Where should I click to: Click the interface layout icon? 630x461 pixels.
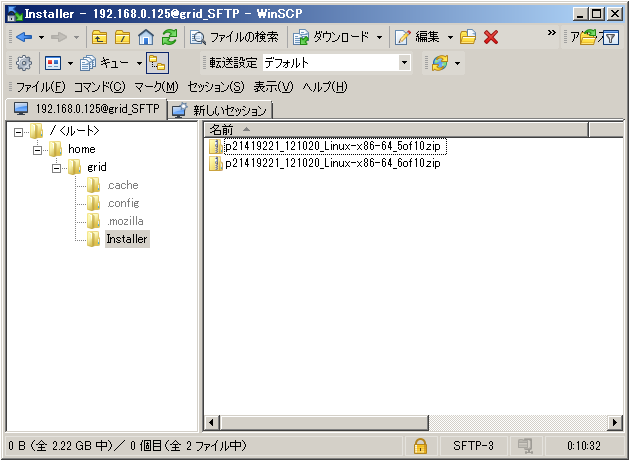pos(53,63)
